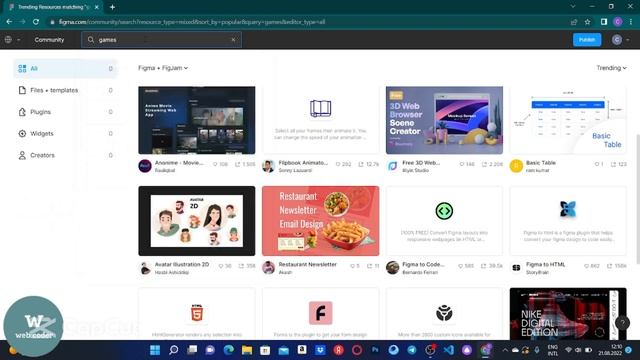Image resolution: width=640 pixels, height=360 pixels.
Task: Click the 'Basic Table' title link
Action: [x=541, y=163]
